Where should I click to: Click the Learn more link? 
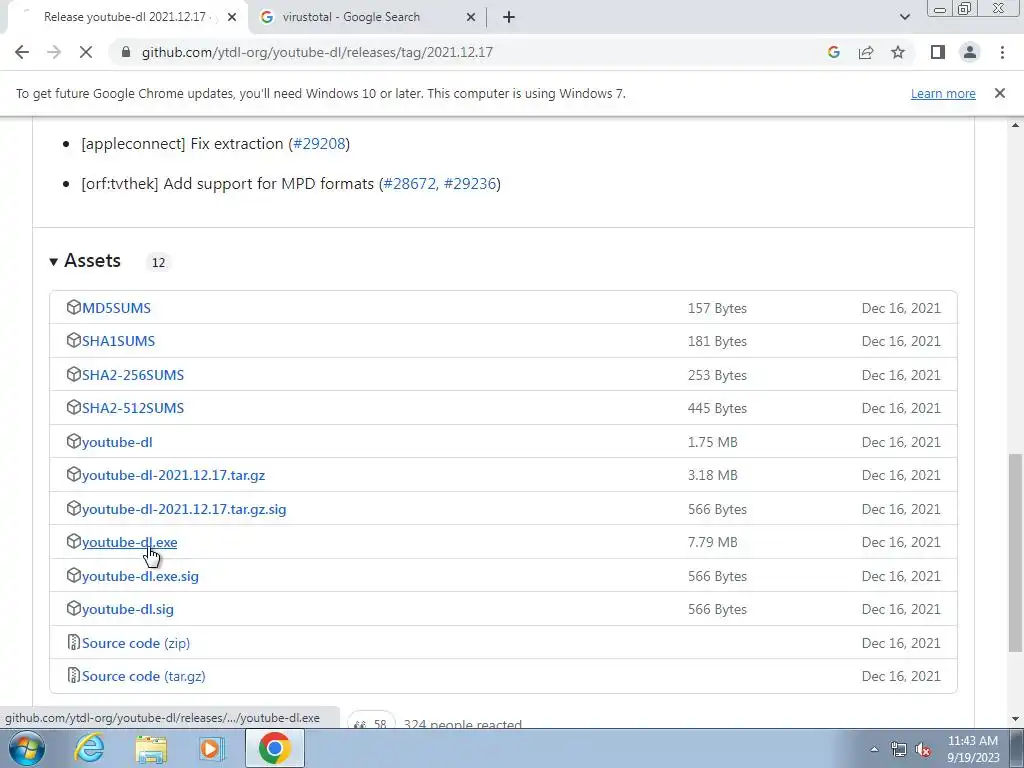[x=943, y=93]
